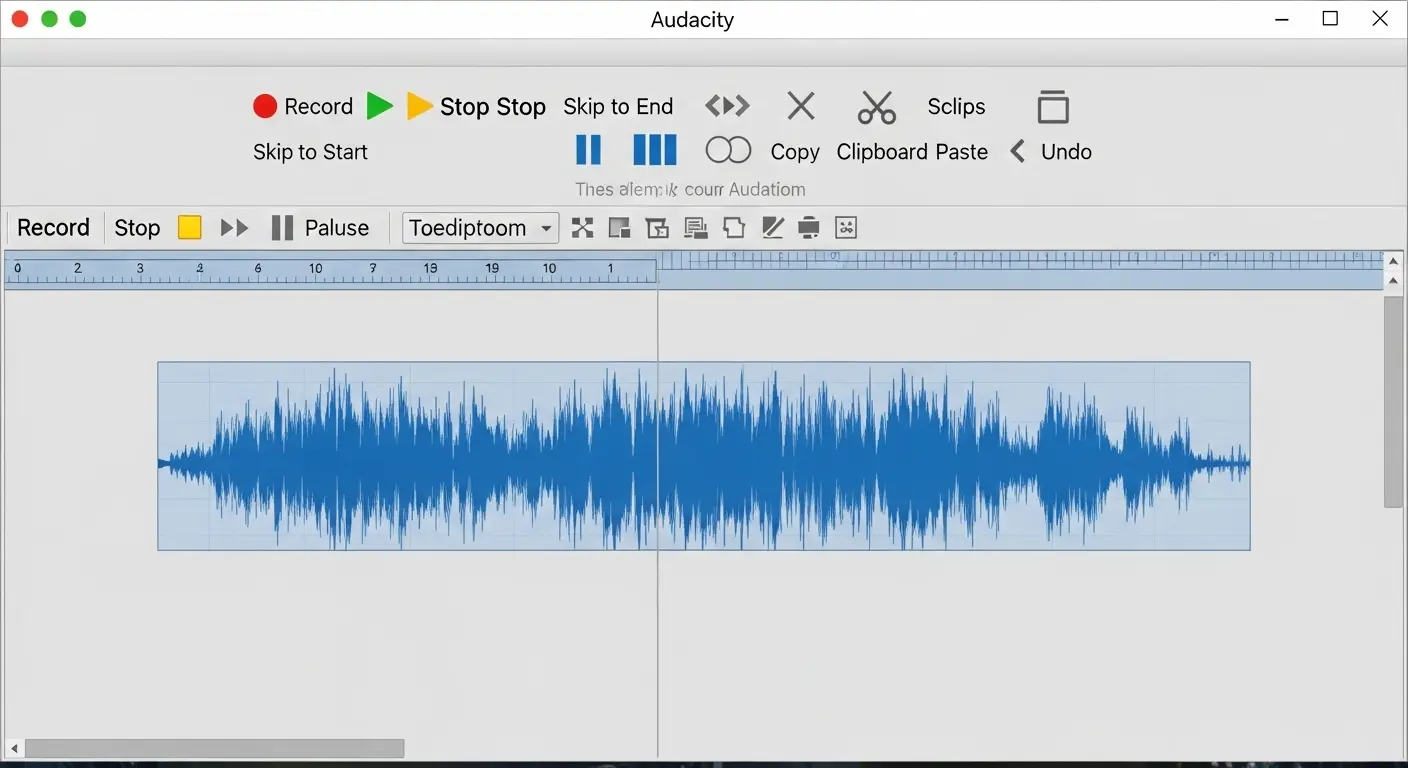Click the folded page outline icon
Image resolution: width=1408 pixels, height=768 pixels.
(x=734, y=228)
